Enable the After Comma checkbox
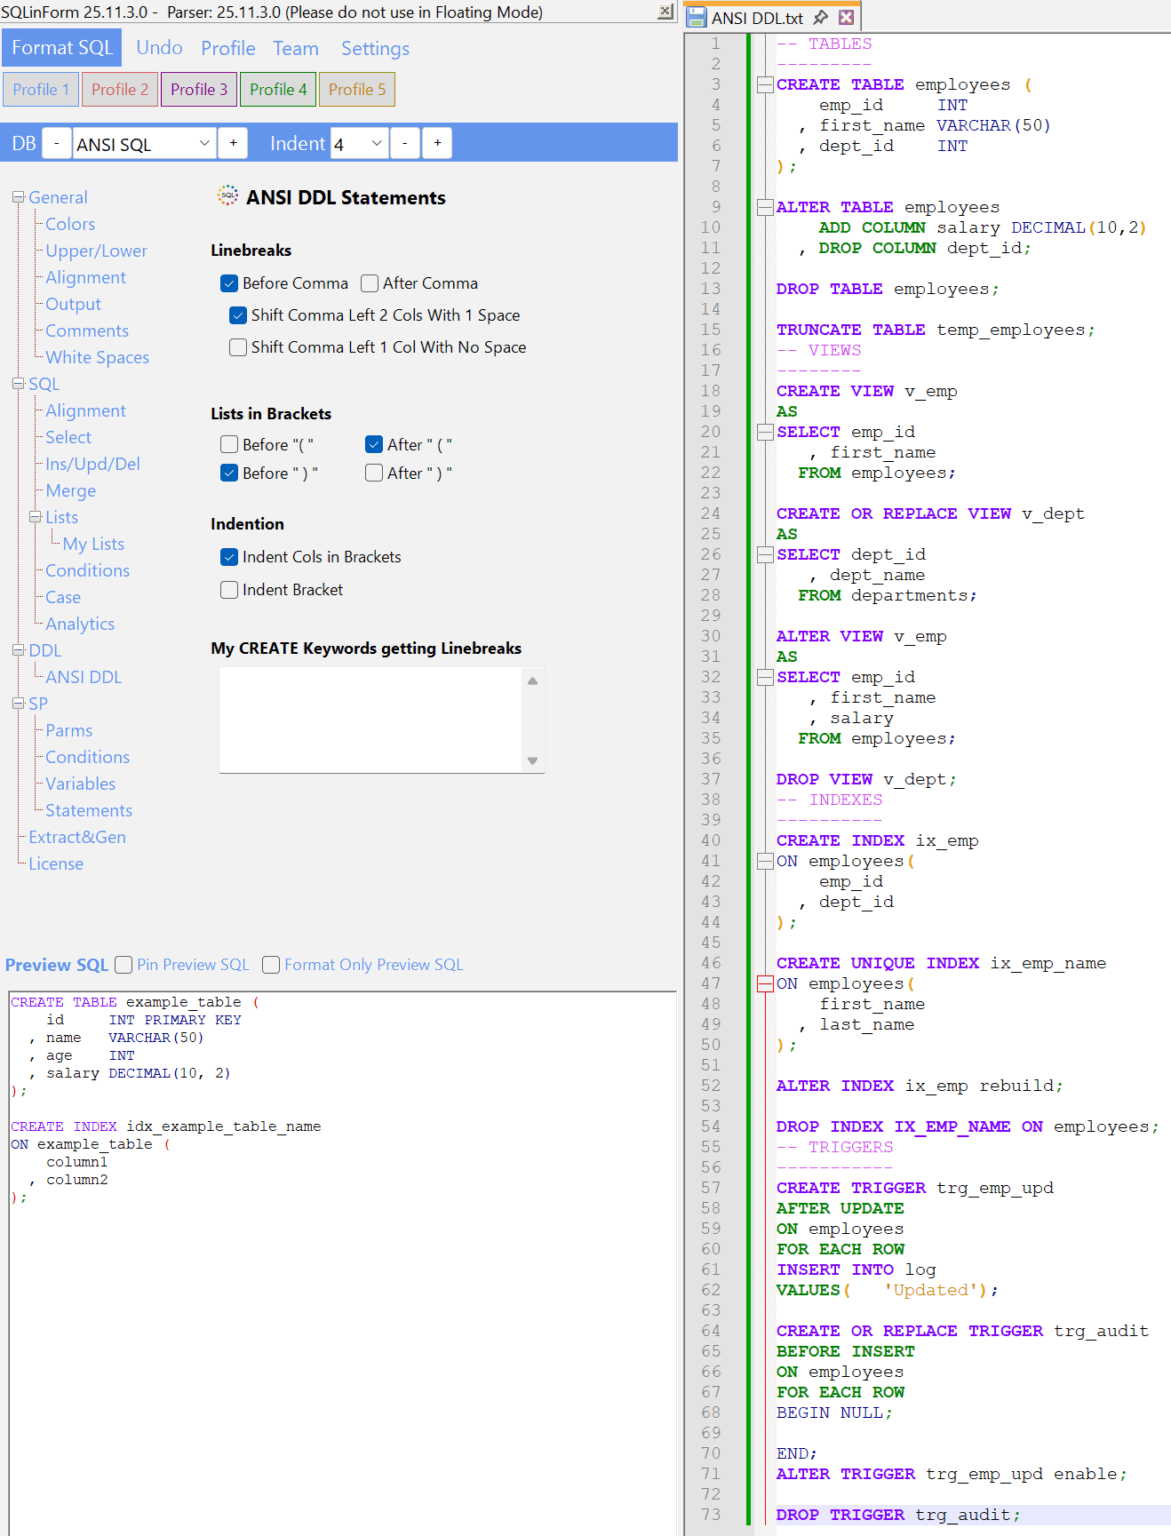 369,283
